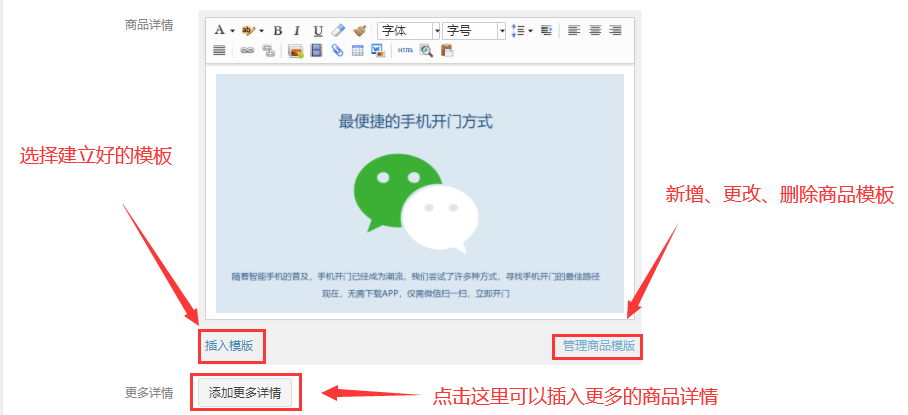Select the WeChat logo image in the editor
This screenshot has width=908, height=415.
point(416,202)
